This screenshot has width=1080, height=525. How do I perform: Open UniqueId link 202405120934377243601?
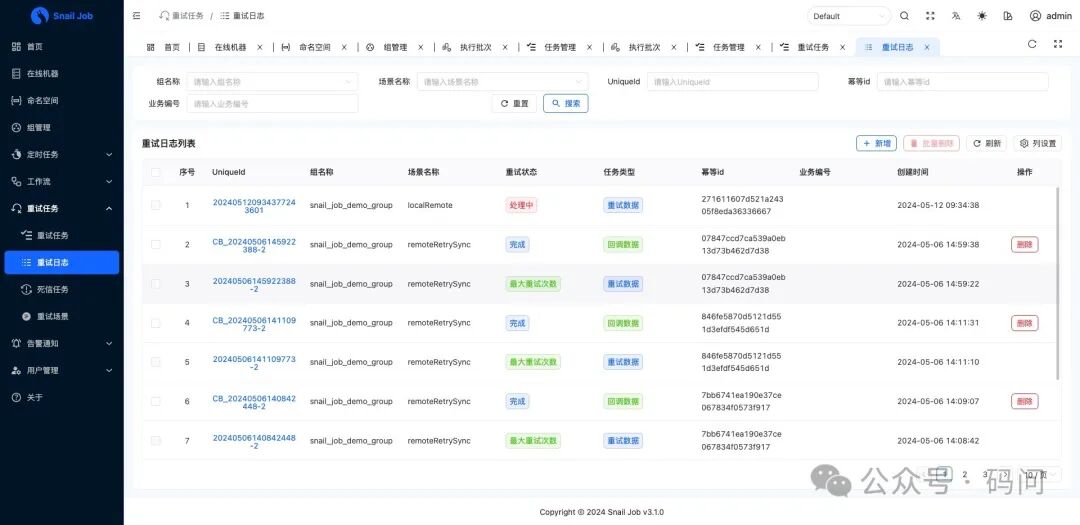click(254, 206)
